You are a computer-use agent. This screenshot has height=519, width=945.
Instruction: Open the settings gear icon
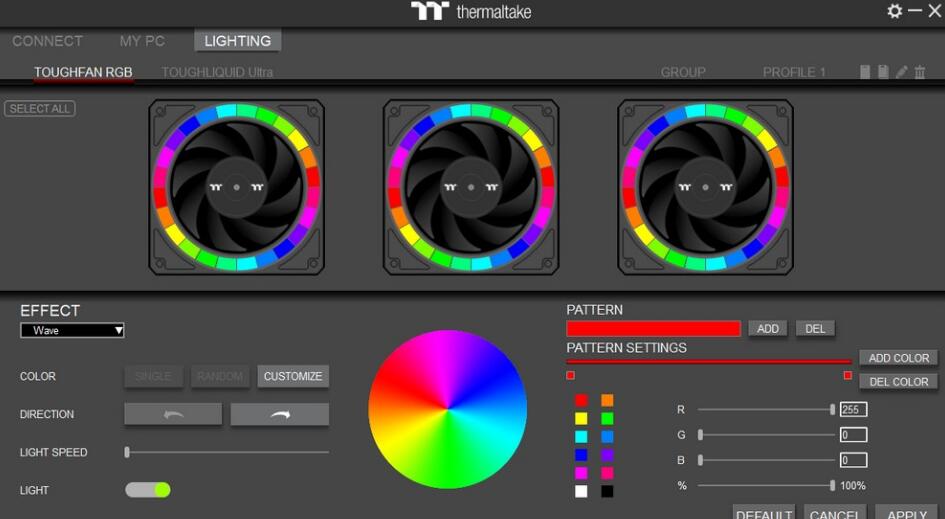click(894, 11)
